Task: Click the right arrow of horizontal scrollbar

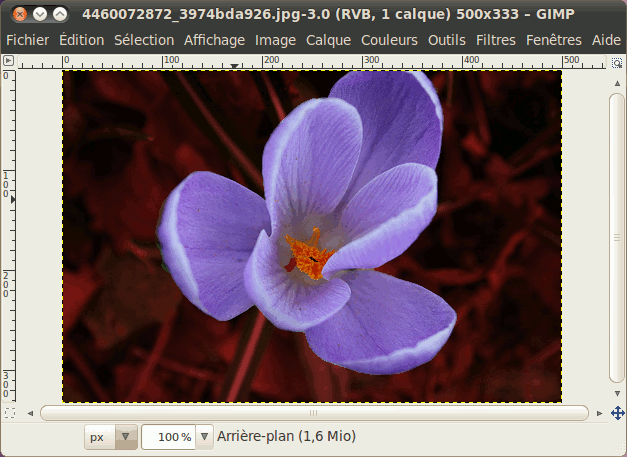Action: pyautogui.click(x=599, y=413)
